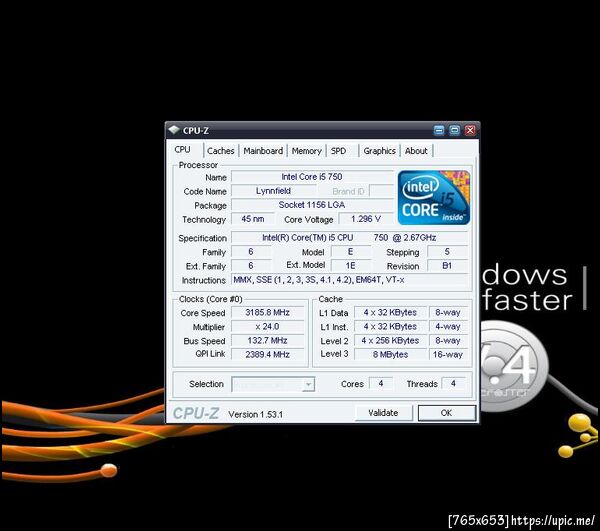Click the Name field 'Intel Core i5 750'
600x531 pixels.
pyautogui.click(x=312, y=177)
